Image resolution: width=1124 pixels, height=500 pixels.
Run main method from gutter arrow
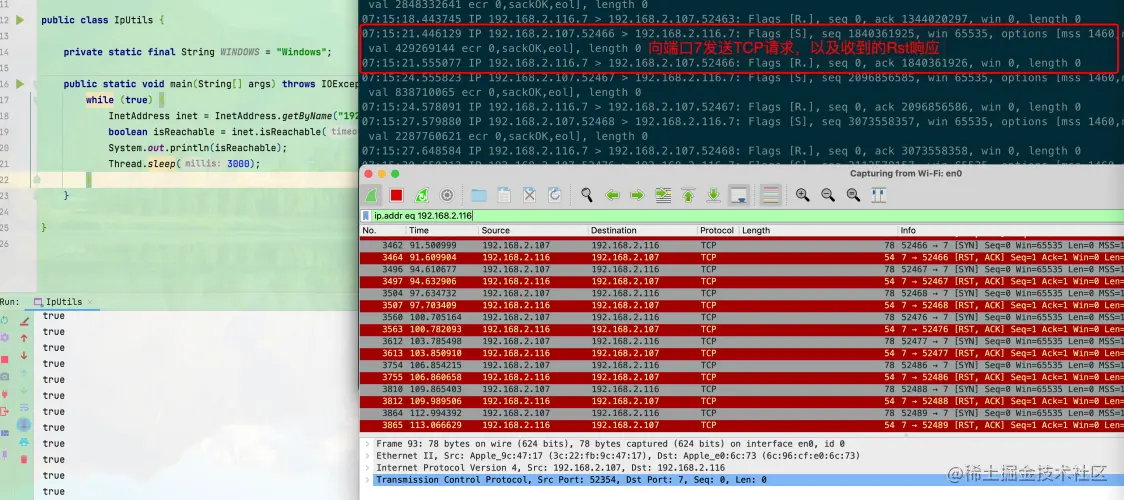pyautogui.click(x=20, y=84)
